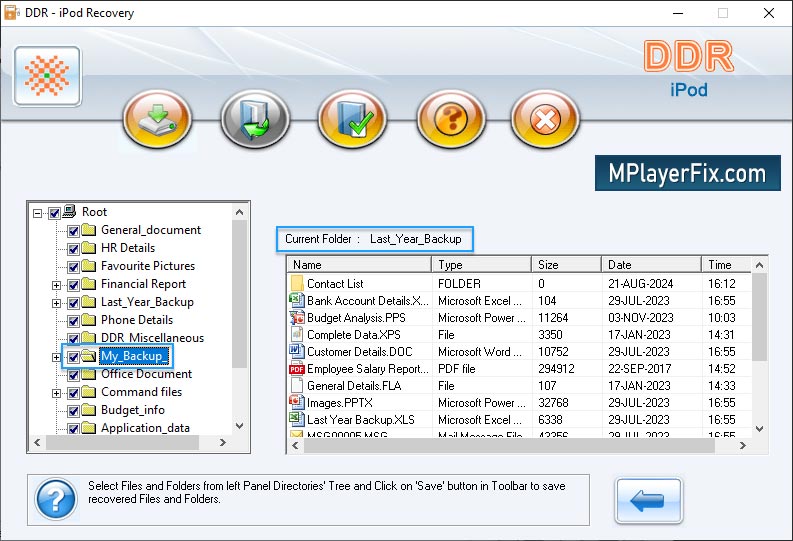Click the Save recovered files toolbar button
Viewport: 793px width, 541px height.
coord(157,119)
